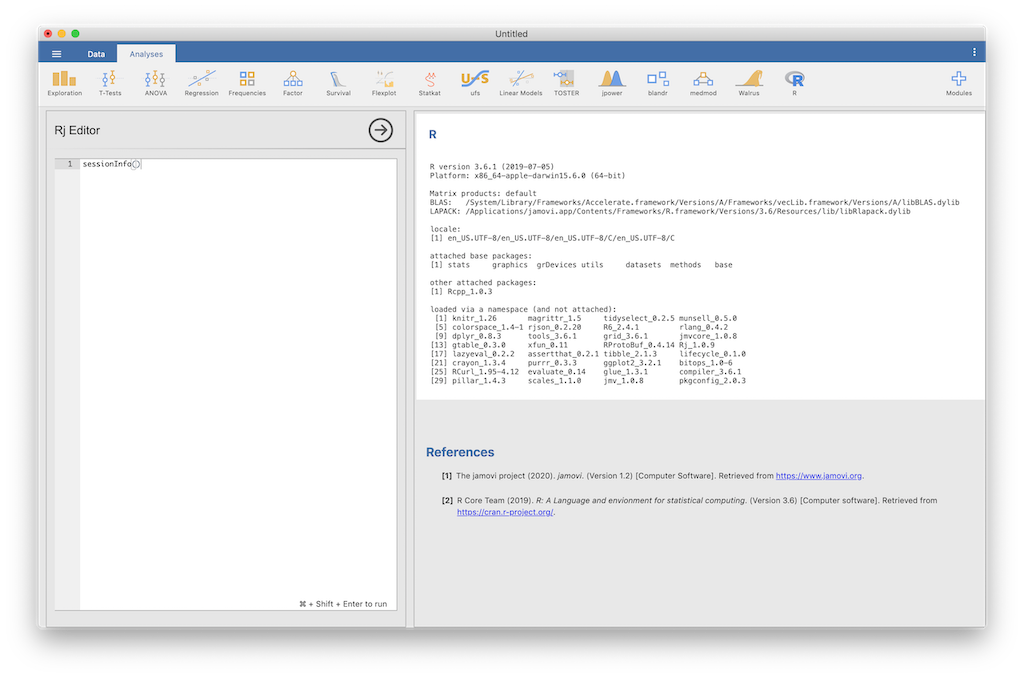
Task: Click into the Rj code editor area
Action: (238, 384)
